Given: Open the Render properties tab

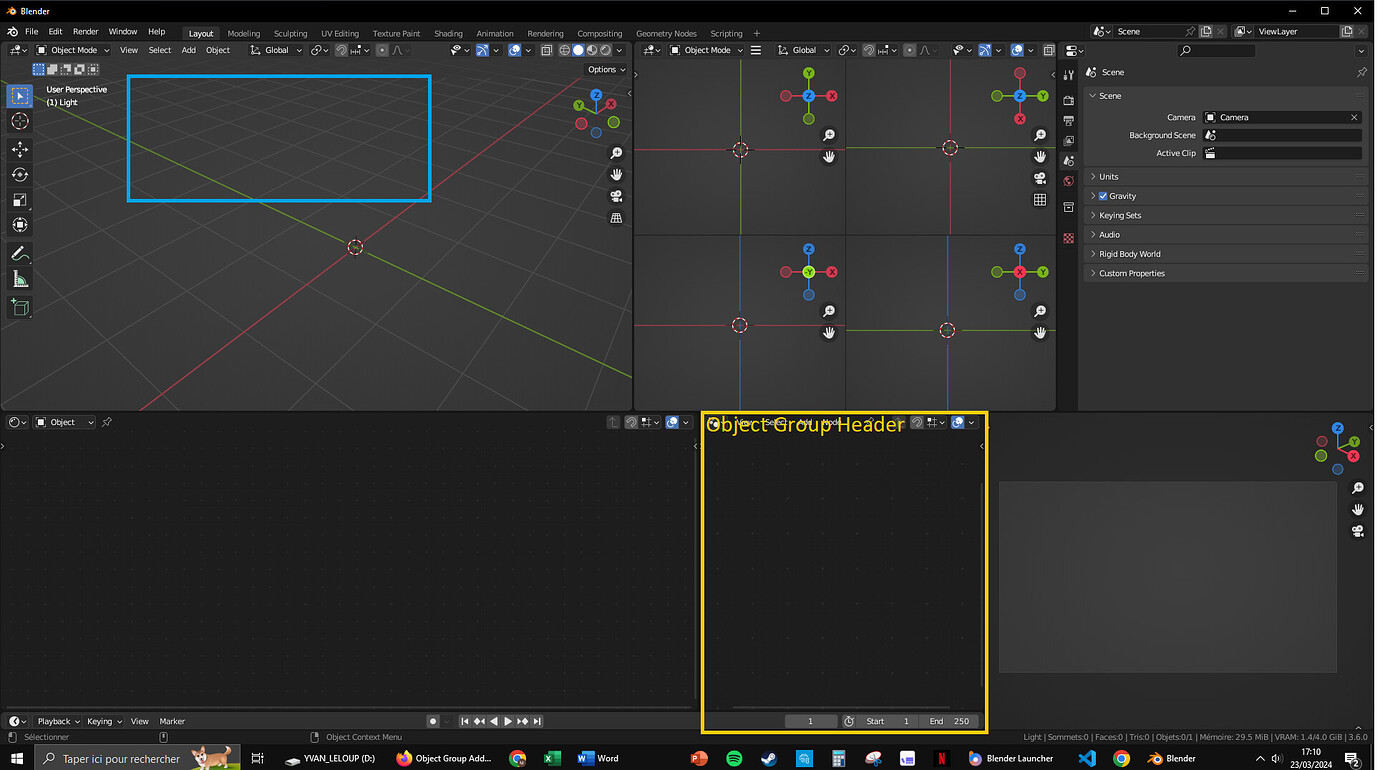Looking at the screenshot, I should click(x=1068, y=100).
